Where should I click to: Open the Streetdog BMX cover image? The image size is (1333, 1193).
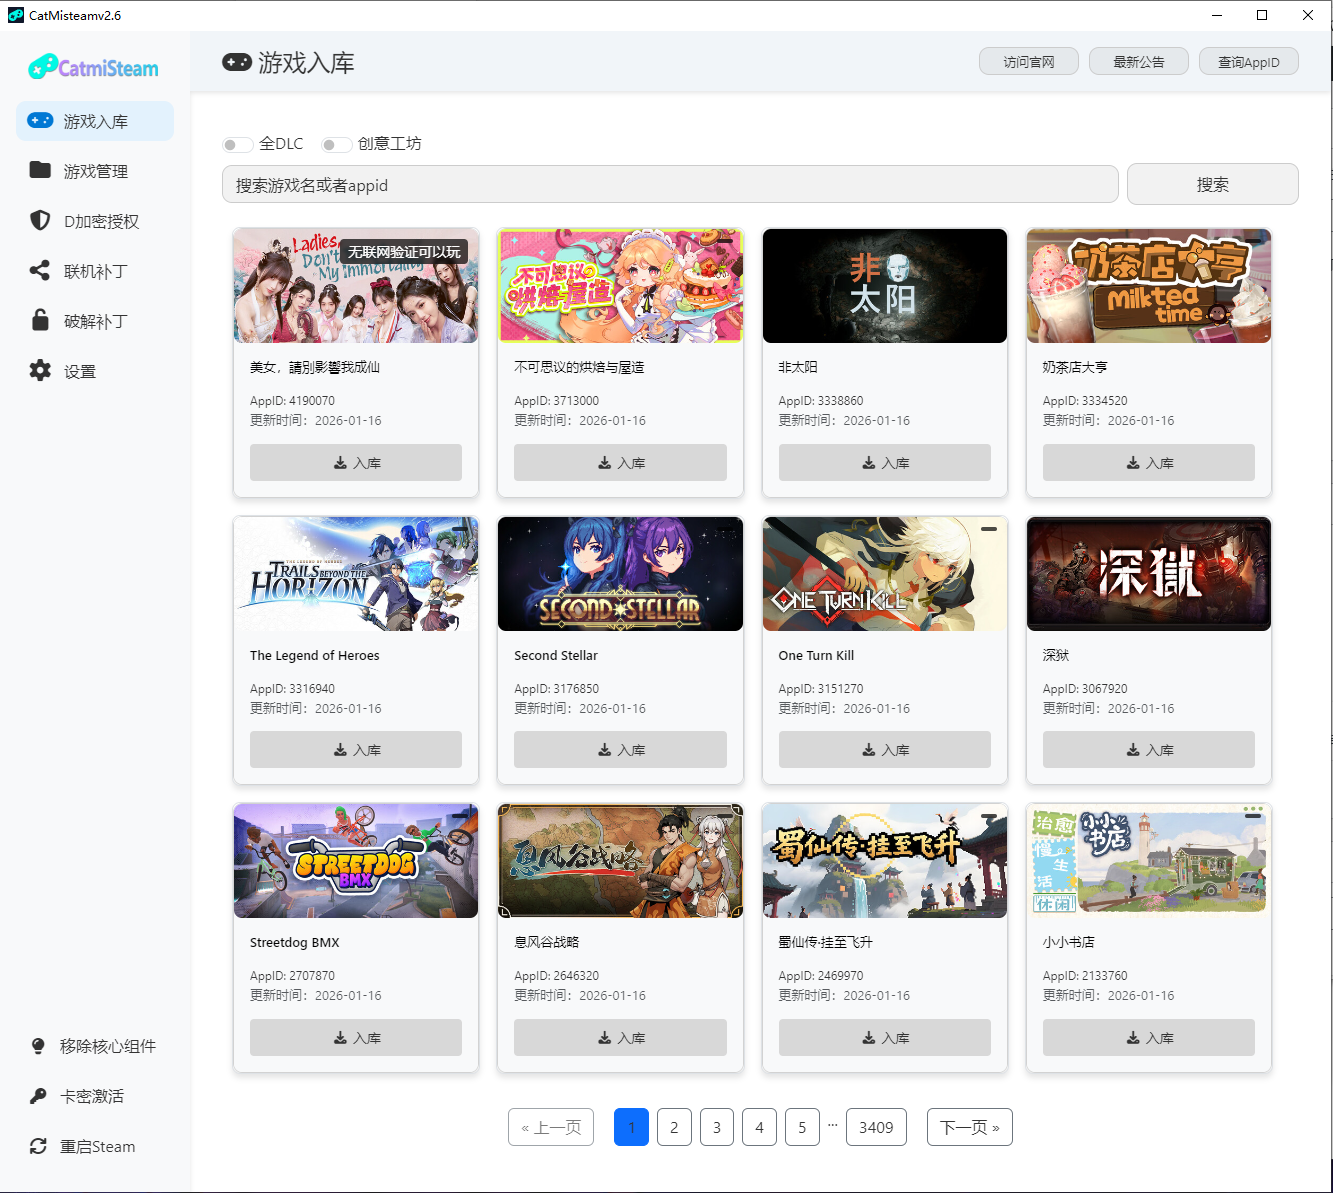[x=356, y=861]
